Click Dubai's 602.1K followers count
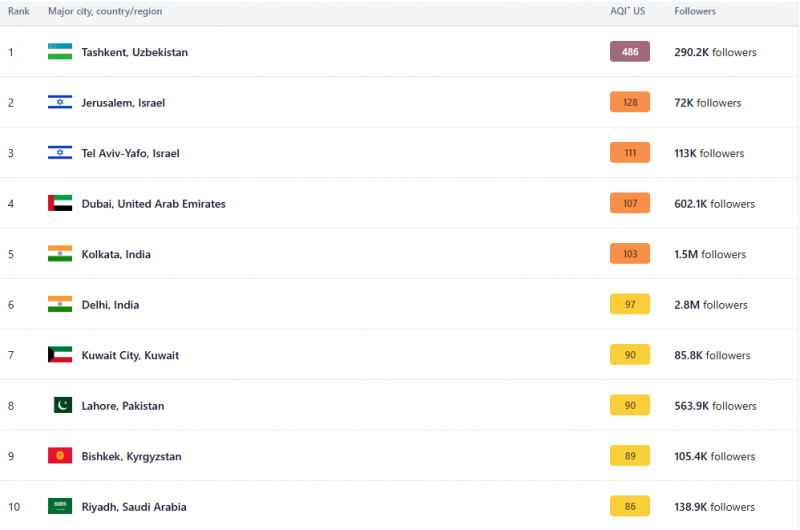 (714, 204)
